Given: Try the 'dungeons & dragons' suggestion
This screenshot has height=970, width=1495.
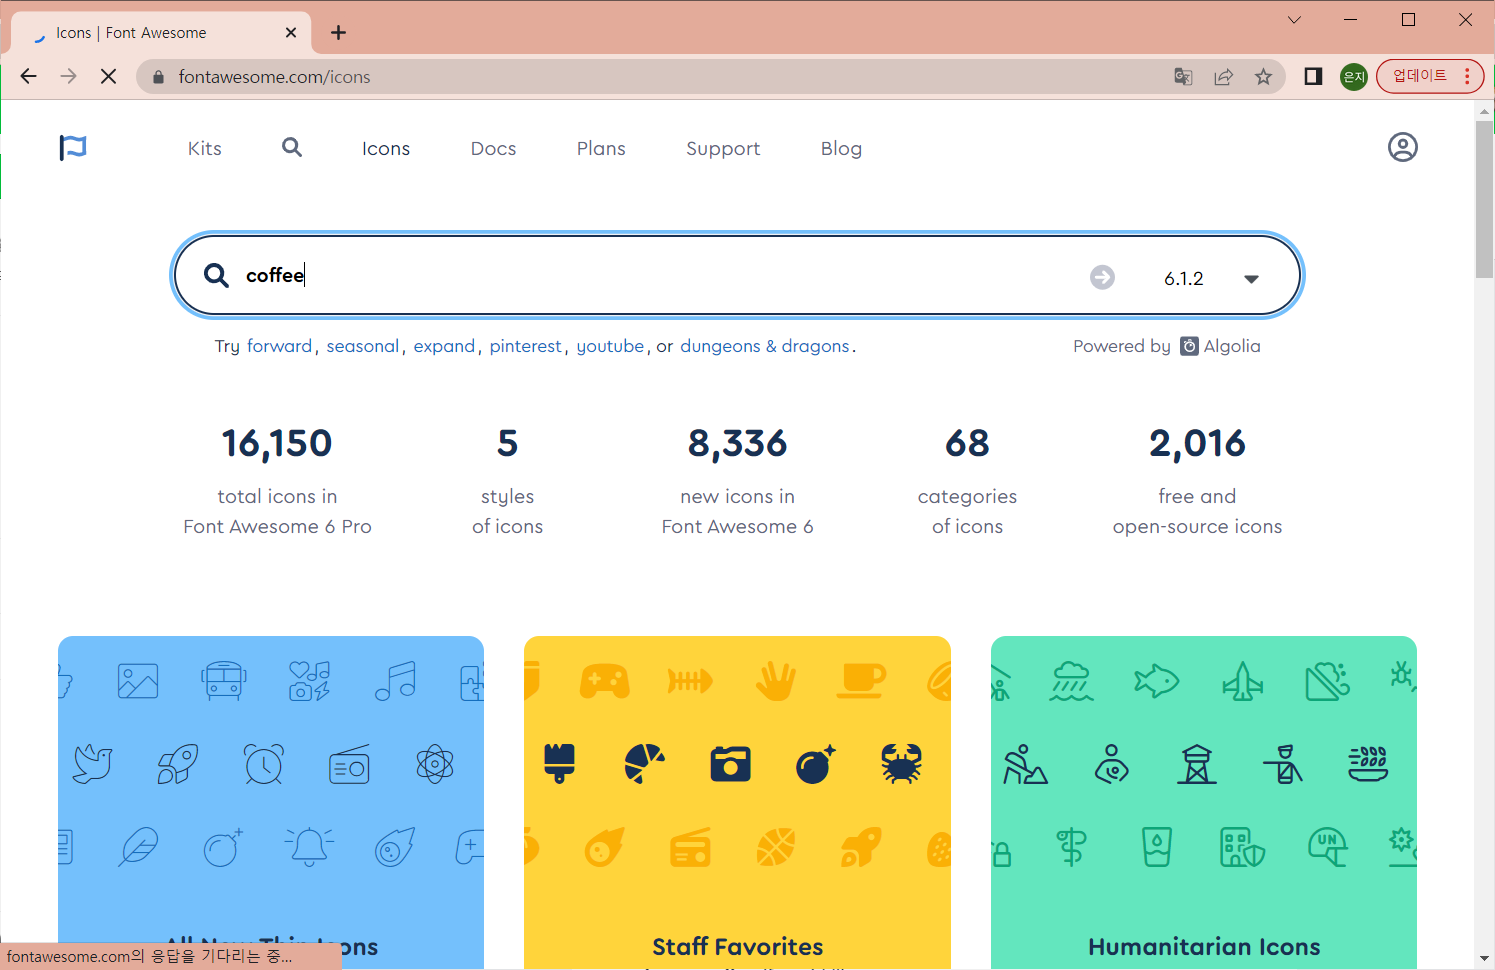Looking at the screenshot, I should [765, 347].
